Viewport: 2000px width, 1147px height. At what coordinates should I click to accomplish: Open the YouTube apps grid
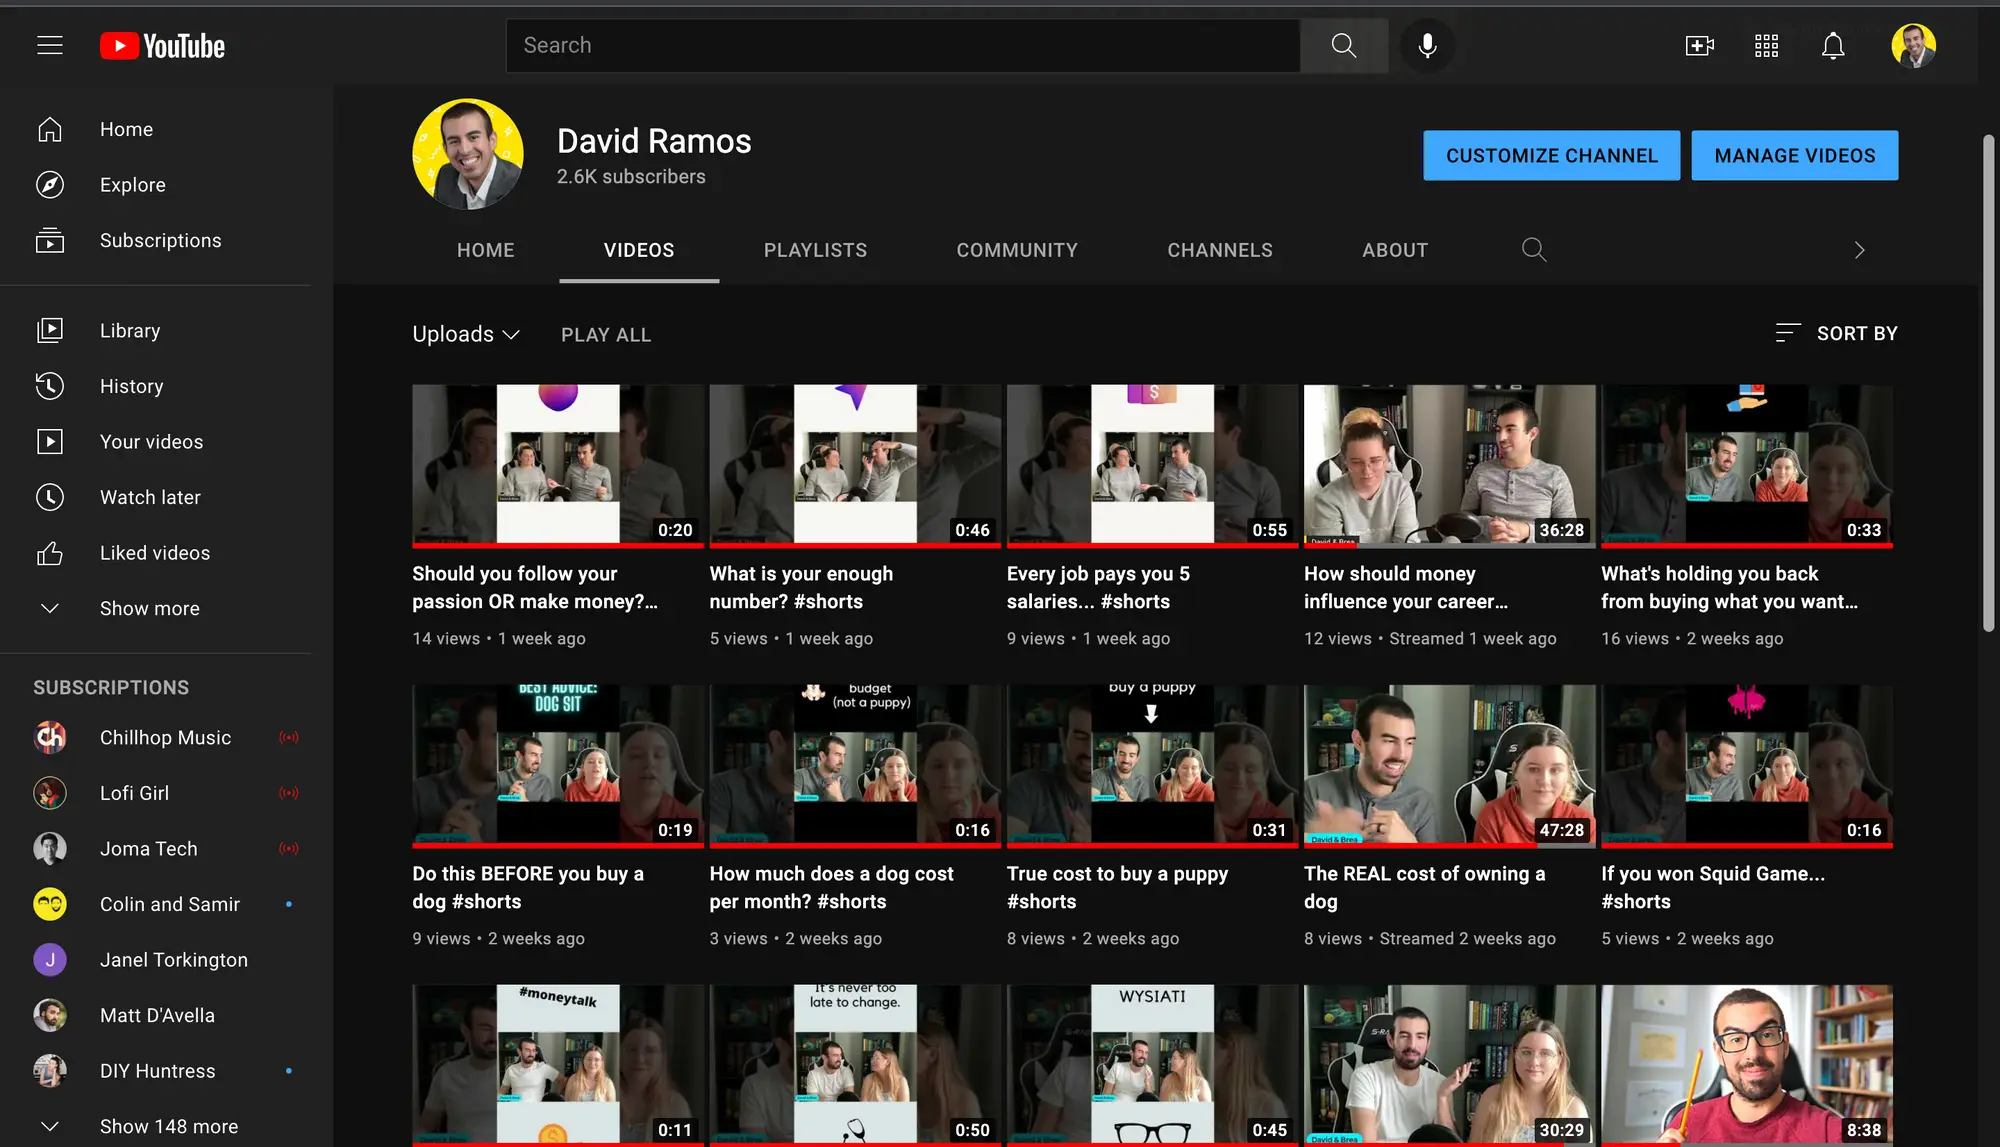[x=1766, y=46]
